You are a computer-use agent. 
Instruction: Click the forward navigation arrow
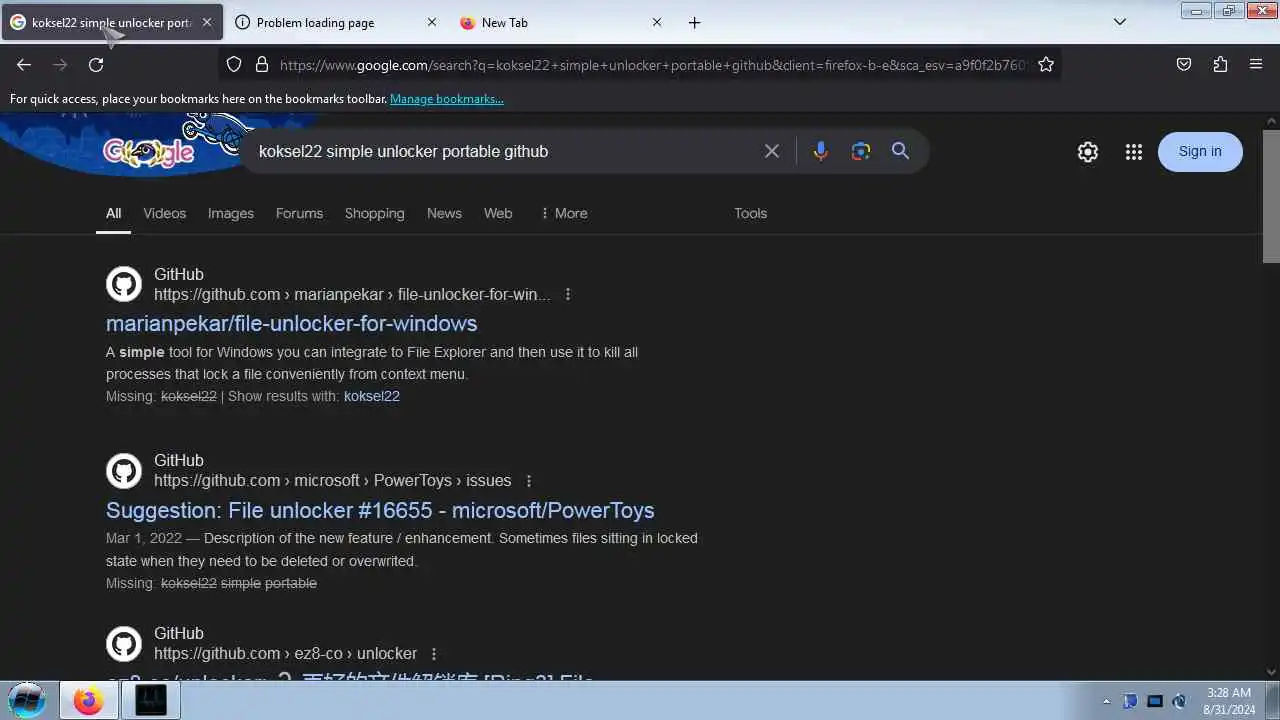coord(60,64)
